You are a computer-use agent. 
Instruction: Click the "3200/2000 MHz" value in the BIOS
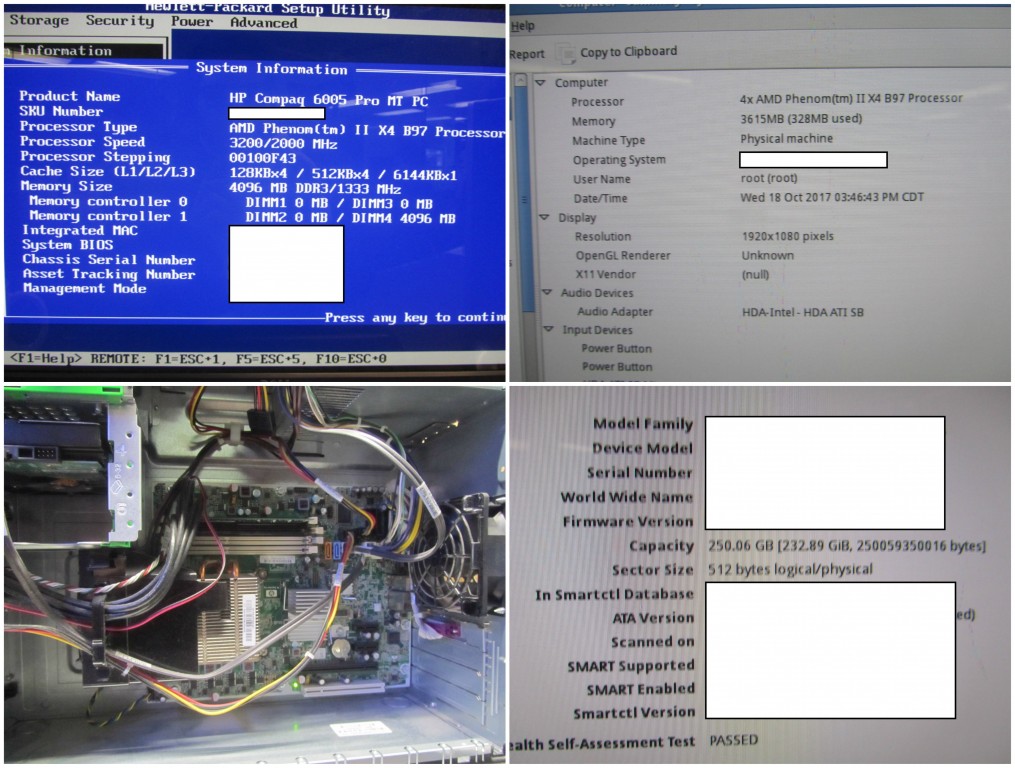tap(283, 144)
